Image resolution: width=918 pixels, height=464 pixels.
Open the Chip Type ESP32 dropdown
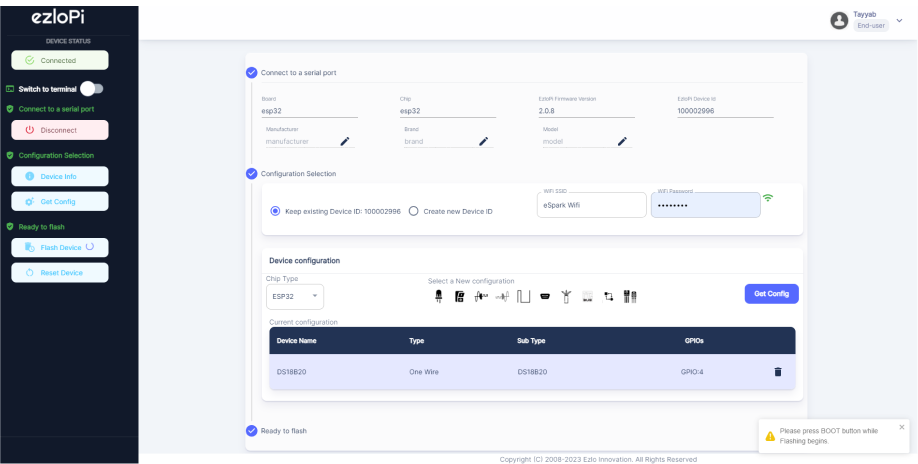(x=294, y=297)
